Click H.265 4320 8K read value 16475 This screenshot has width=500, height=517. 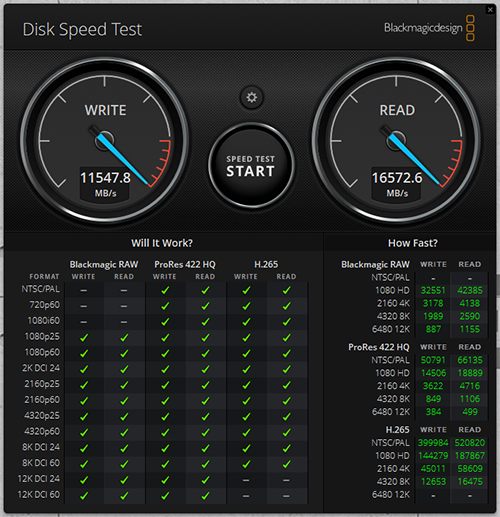[x=470, y=482]
